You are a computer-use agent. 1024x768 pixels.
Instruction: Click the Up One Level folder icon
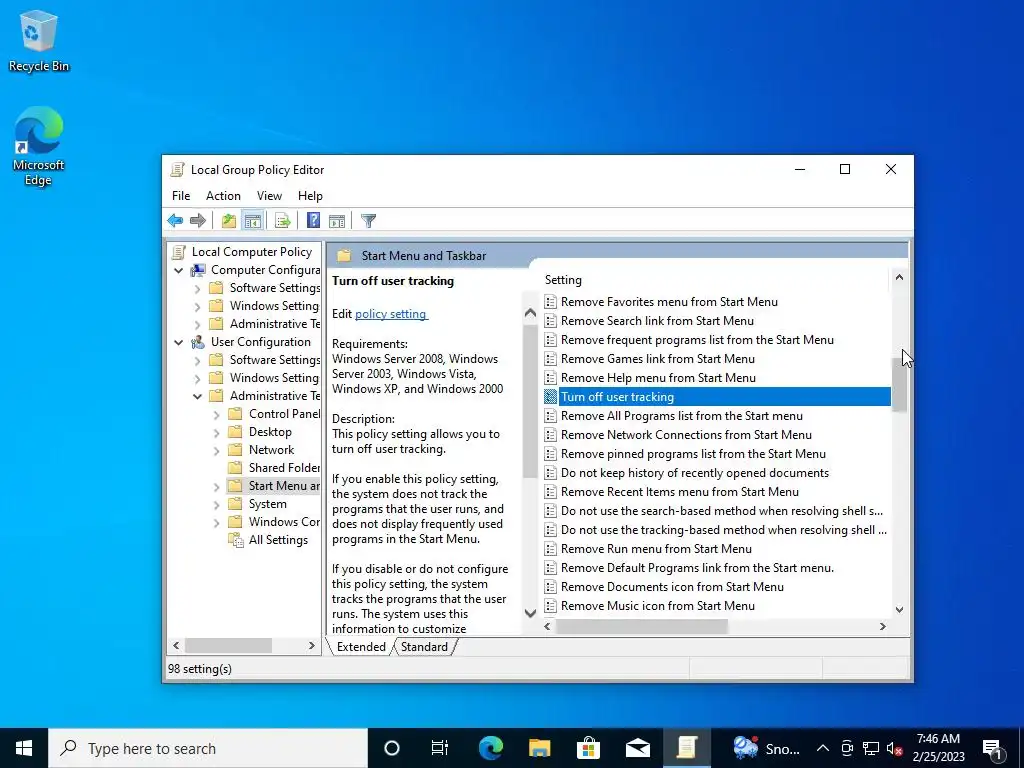pos(229,221)
